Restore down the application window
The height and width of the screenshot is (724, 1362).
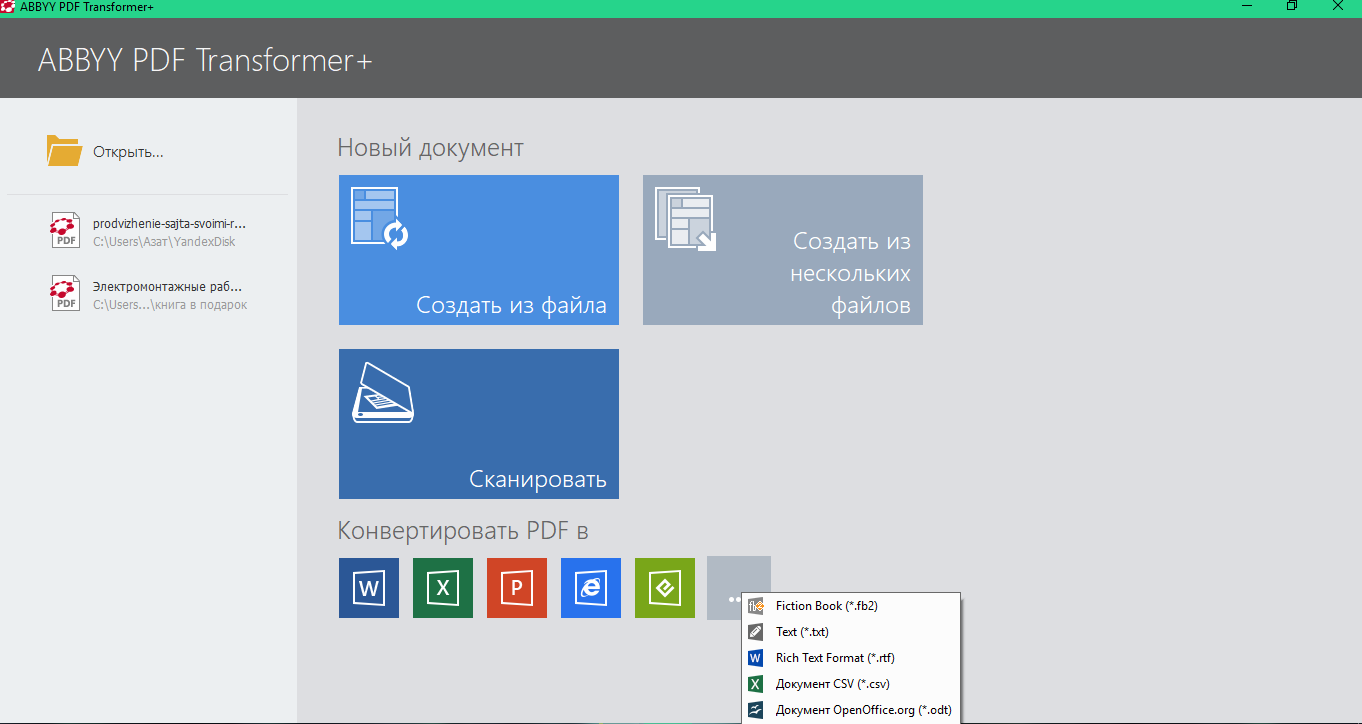(1292, 6)
